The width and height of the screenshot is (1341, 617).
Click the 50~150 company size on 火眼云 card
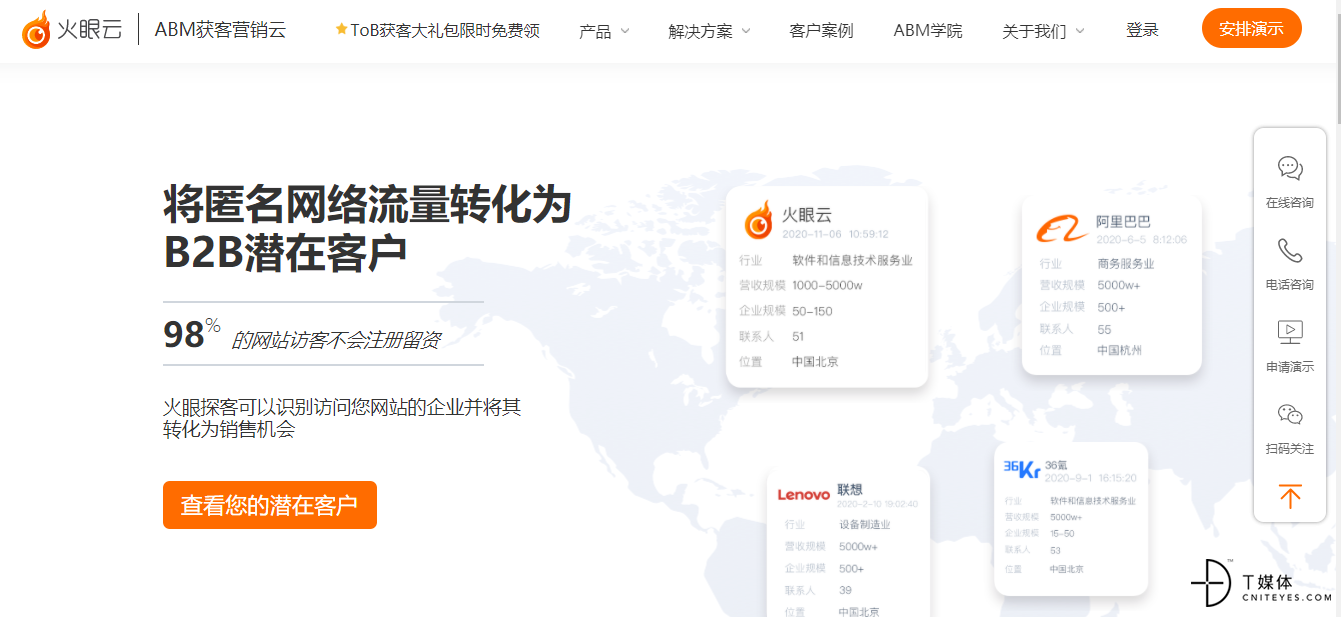(812, 311)
